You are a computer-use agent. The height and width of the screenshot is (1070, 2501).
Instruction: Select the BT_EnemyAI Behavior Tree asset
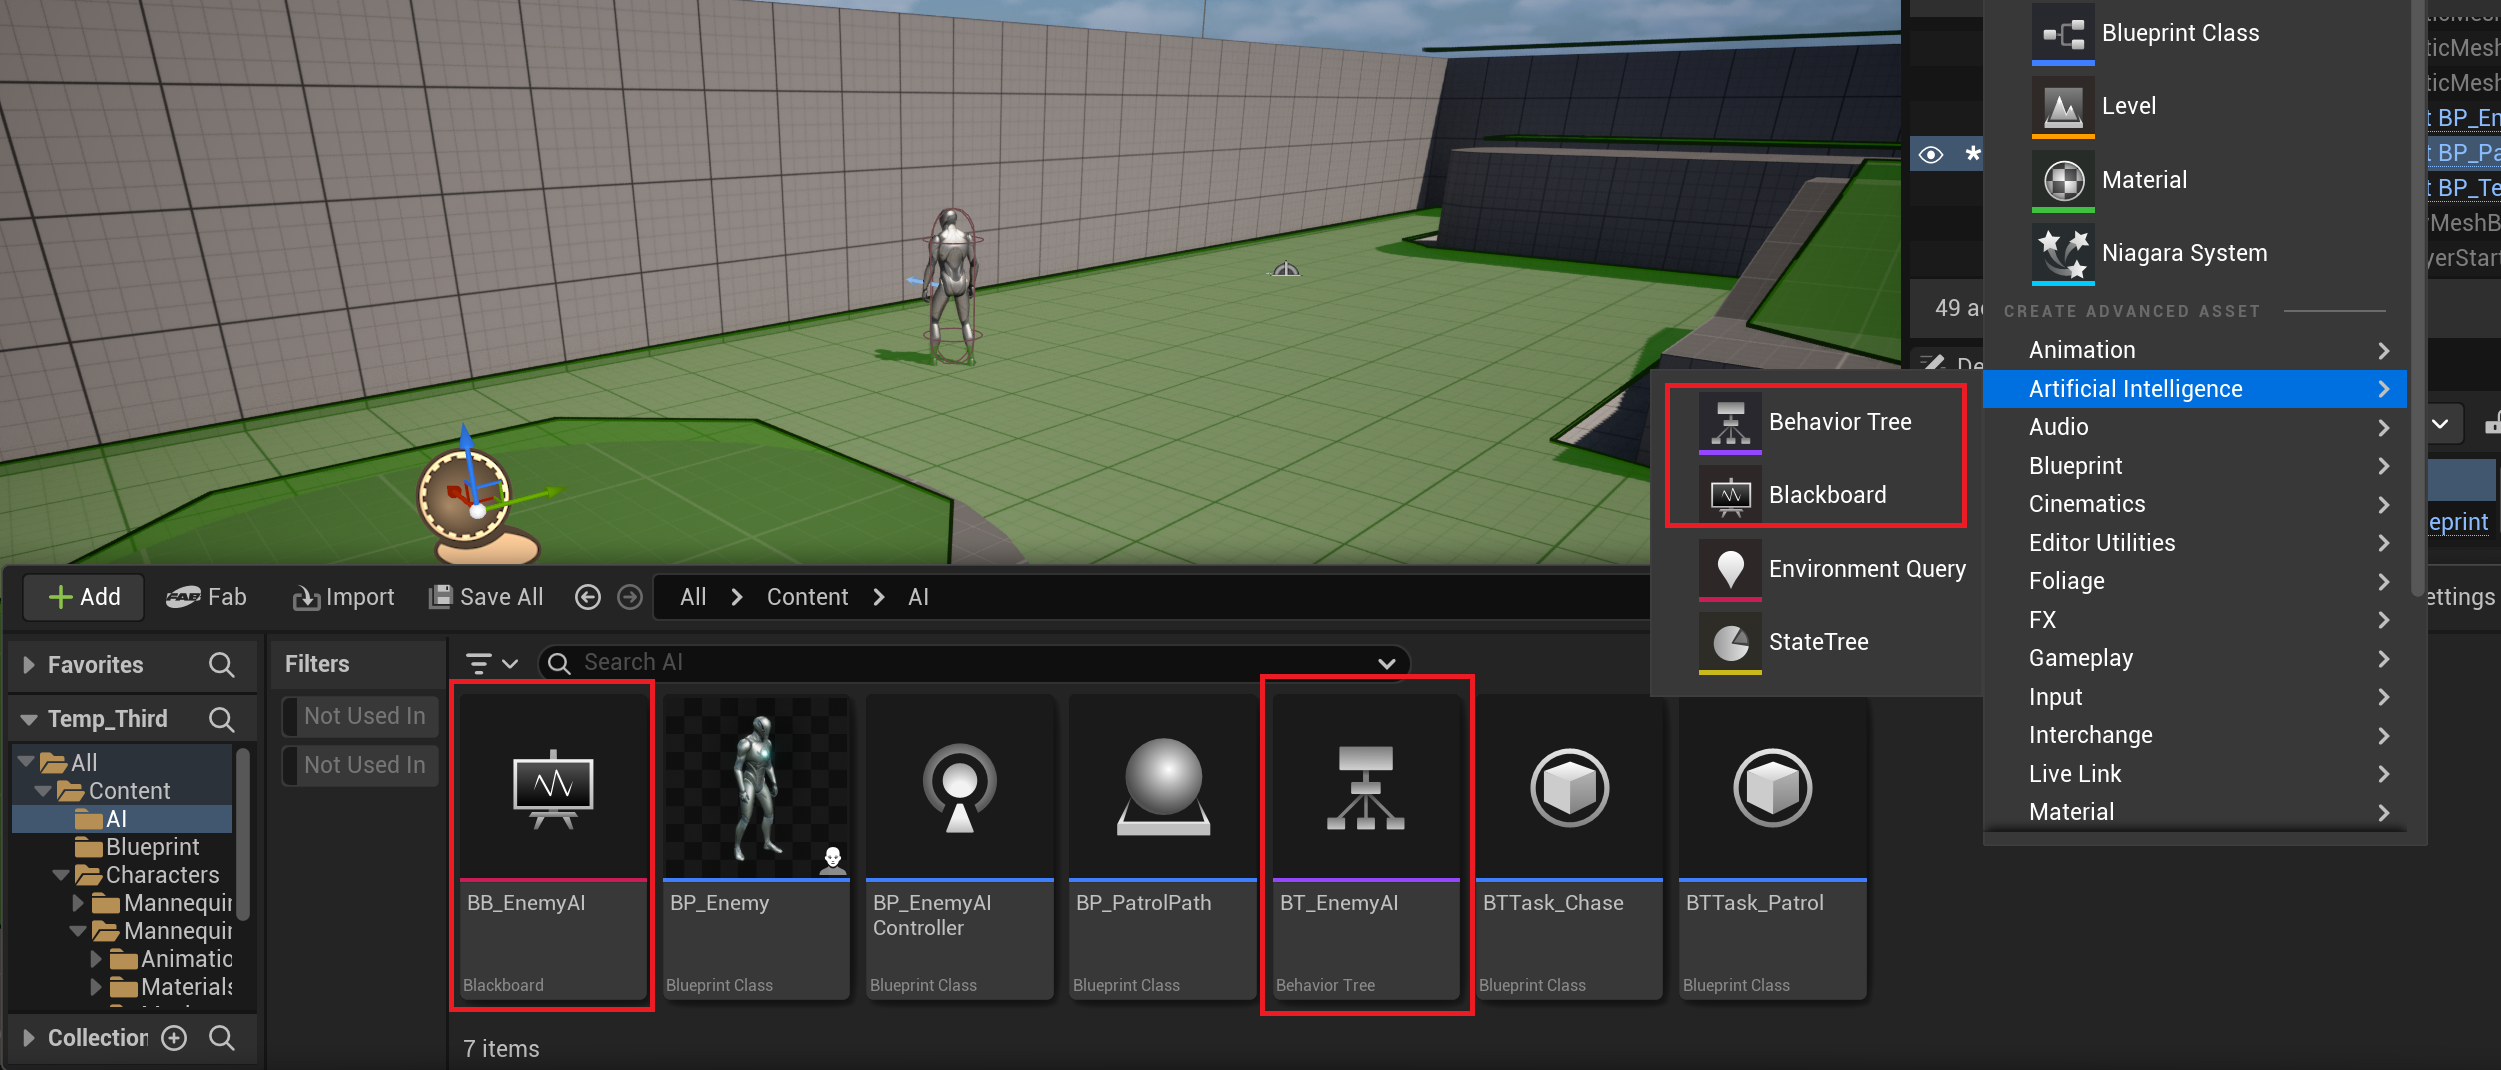point(1366,846)
